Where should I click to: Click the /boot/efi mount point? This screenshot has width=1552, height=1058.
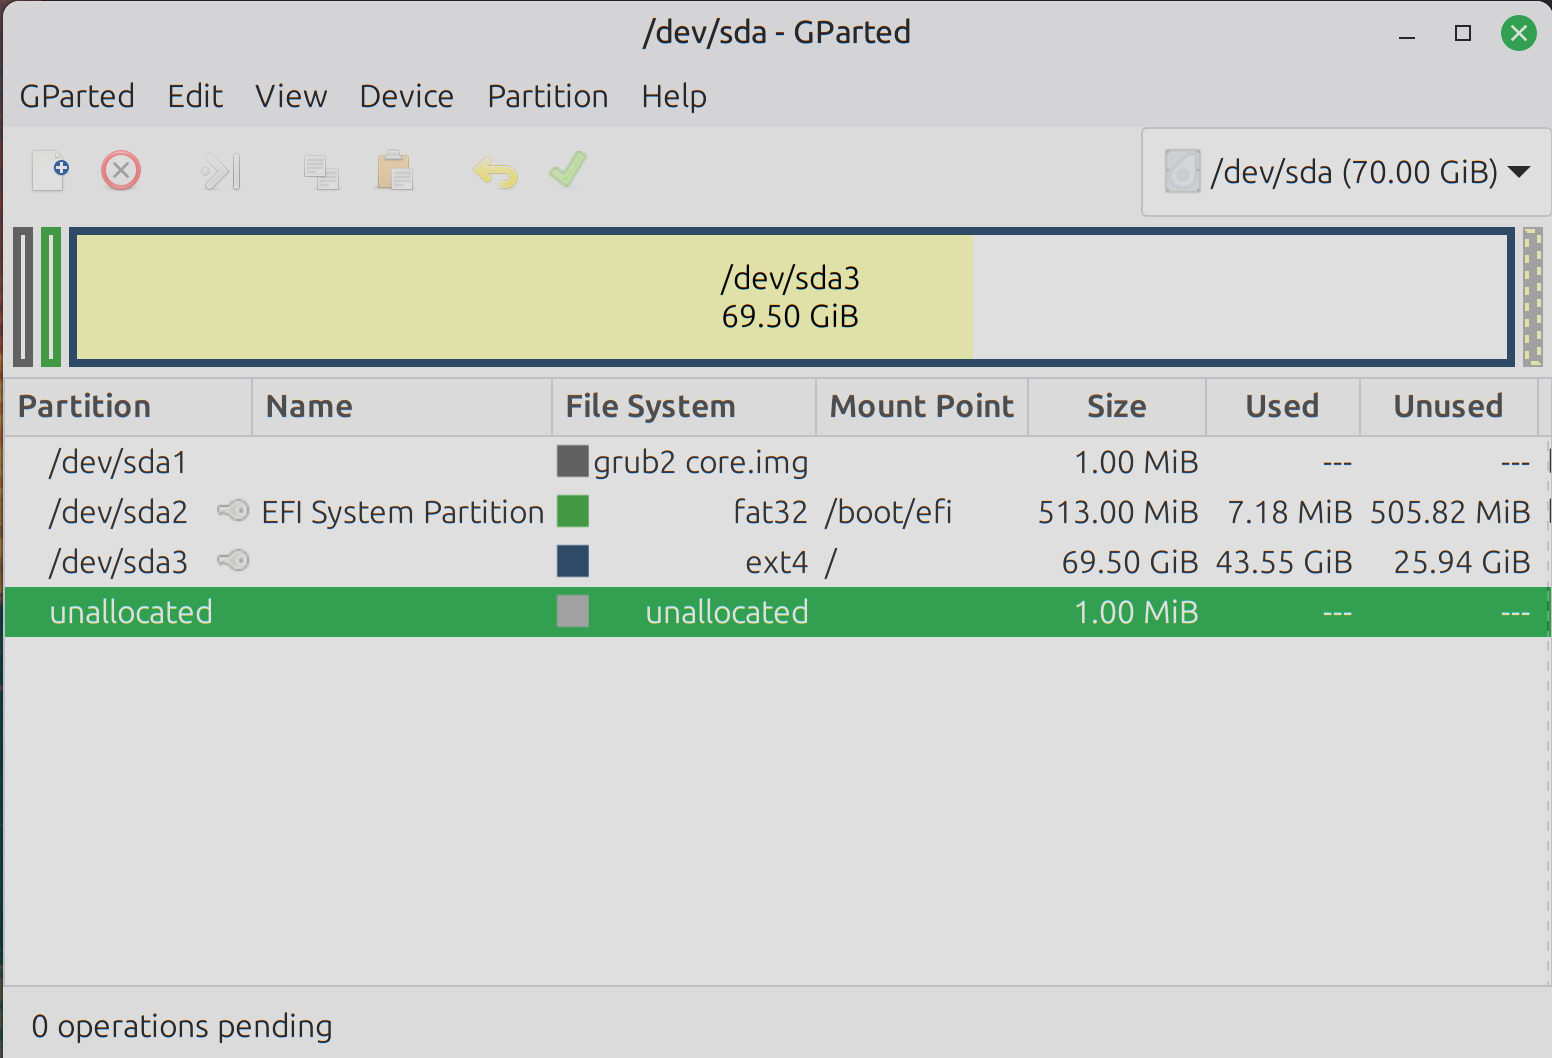889,512
